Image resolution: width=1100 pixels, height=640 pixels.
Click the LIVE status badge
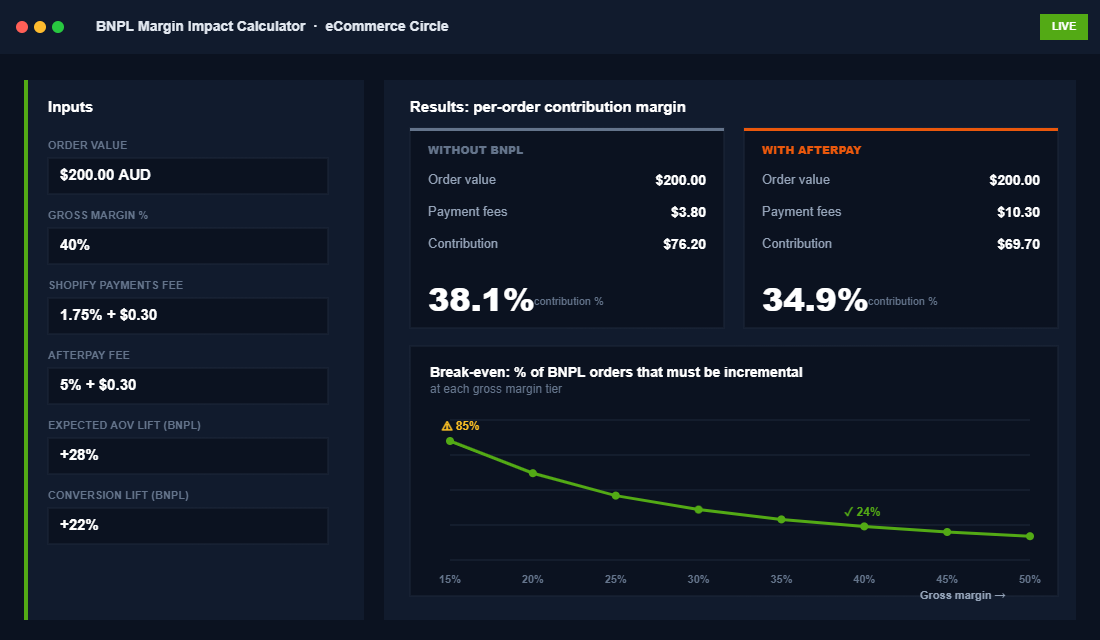[x=1063, y=27]
